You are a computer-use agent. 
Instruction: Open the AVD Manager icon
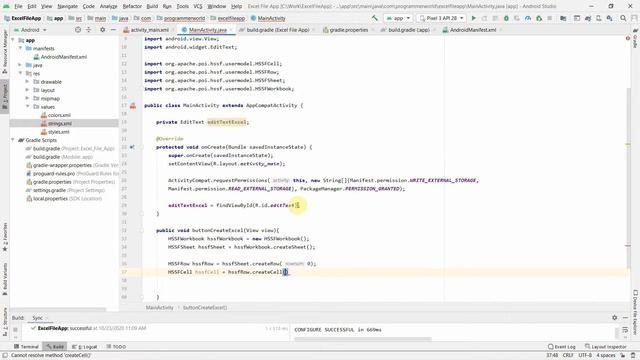[x=598, y=18]
